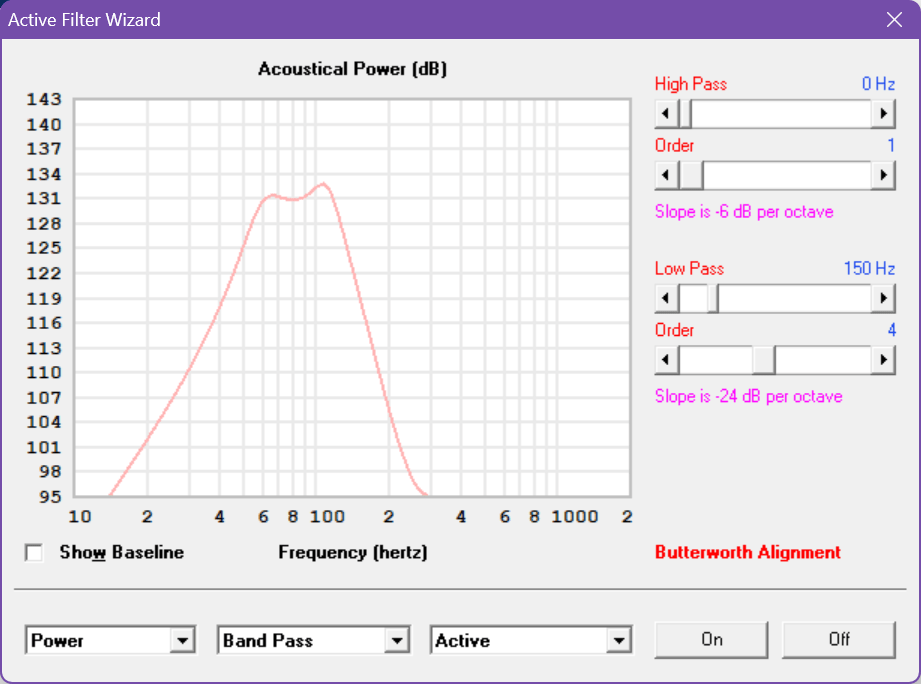Click the High Pass Order left arrow
Viewport: 921px width, 684px height.
point(667,175)
